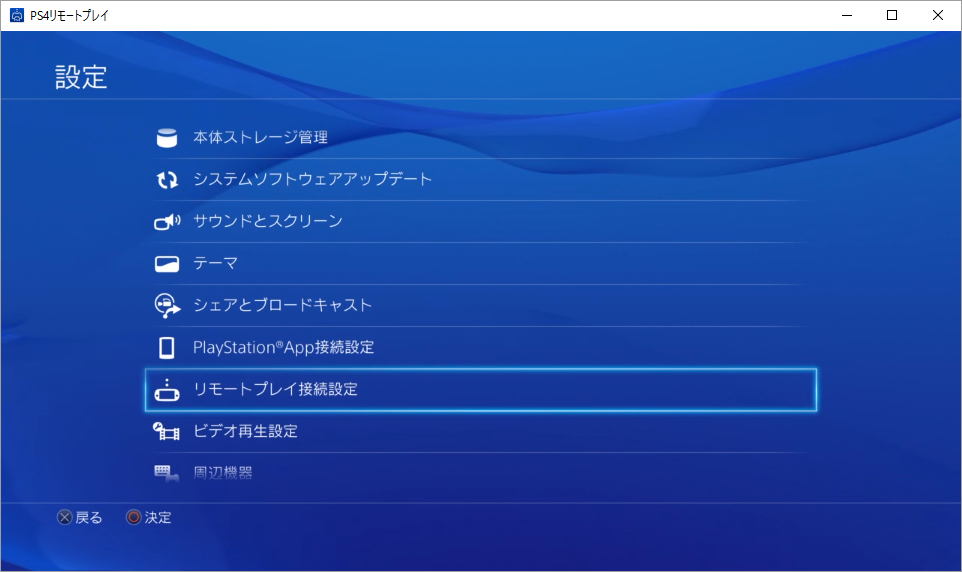This screenshot has width=962, height=572.
Task: Click the circle button icon for 決定
Action: tap(133, 517)
